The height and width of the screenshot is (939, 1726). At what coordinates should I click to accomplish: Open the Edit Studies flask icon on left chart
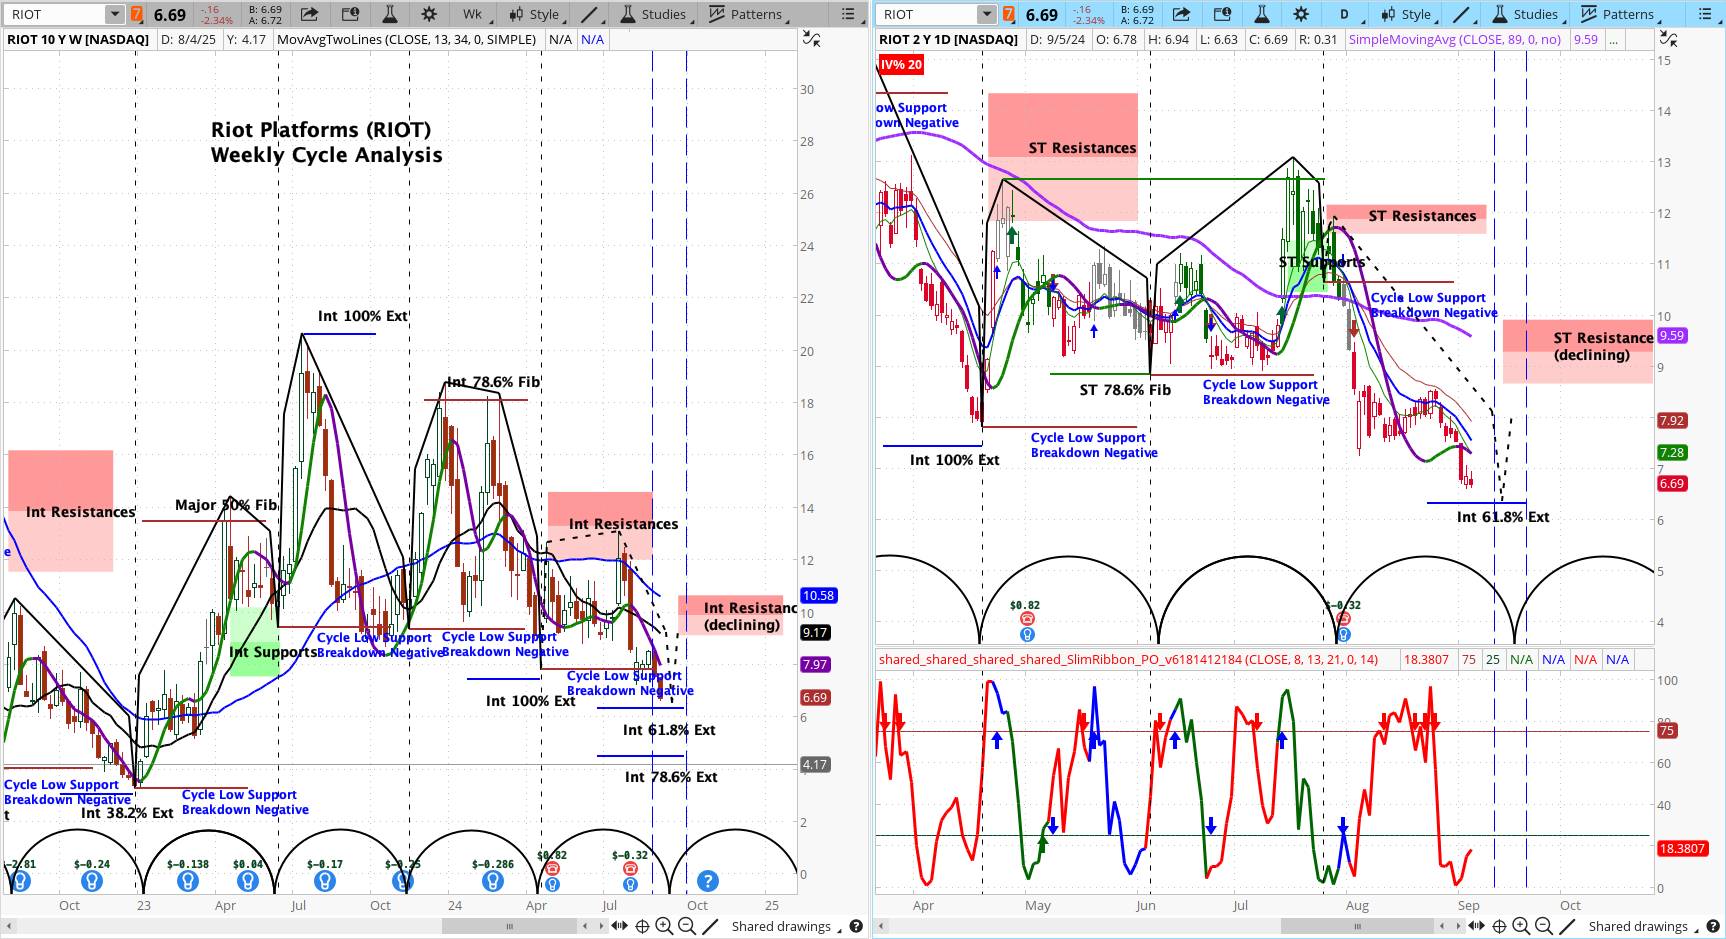(x=390, y=14)
